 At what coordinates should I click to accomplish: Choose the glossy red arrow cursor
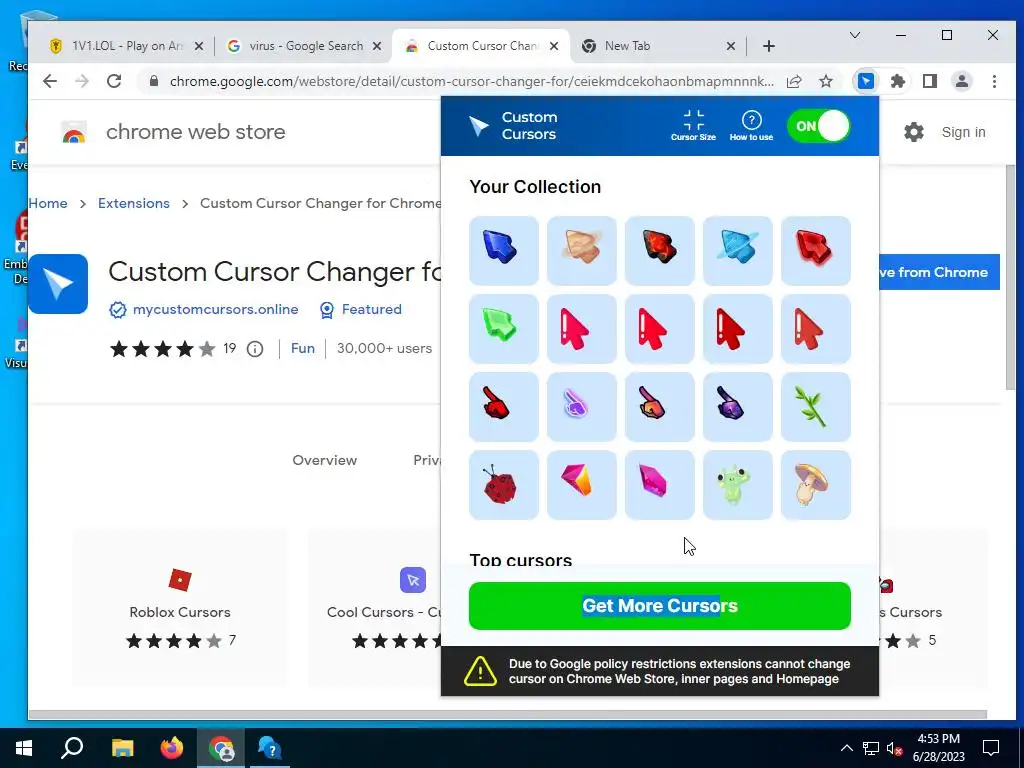coord(816,251)
